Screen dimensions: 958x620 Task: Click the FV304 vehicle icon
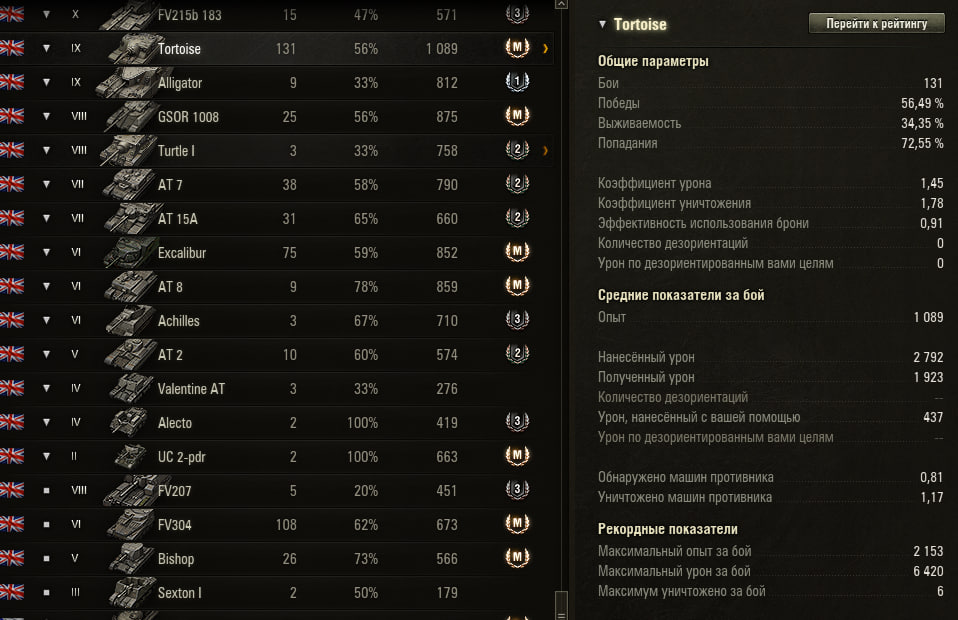pos(130,525)
